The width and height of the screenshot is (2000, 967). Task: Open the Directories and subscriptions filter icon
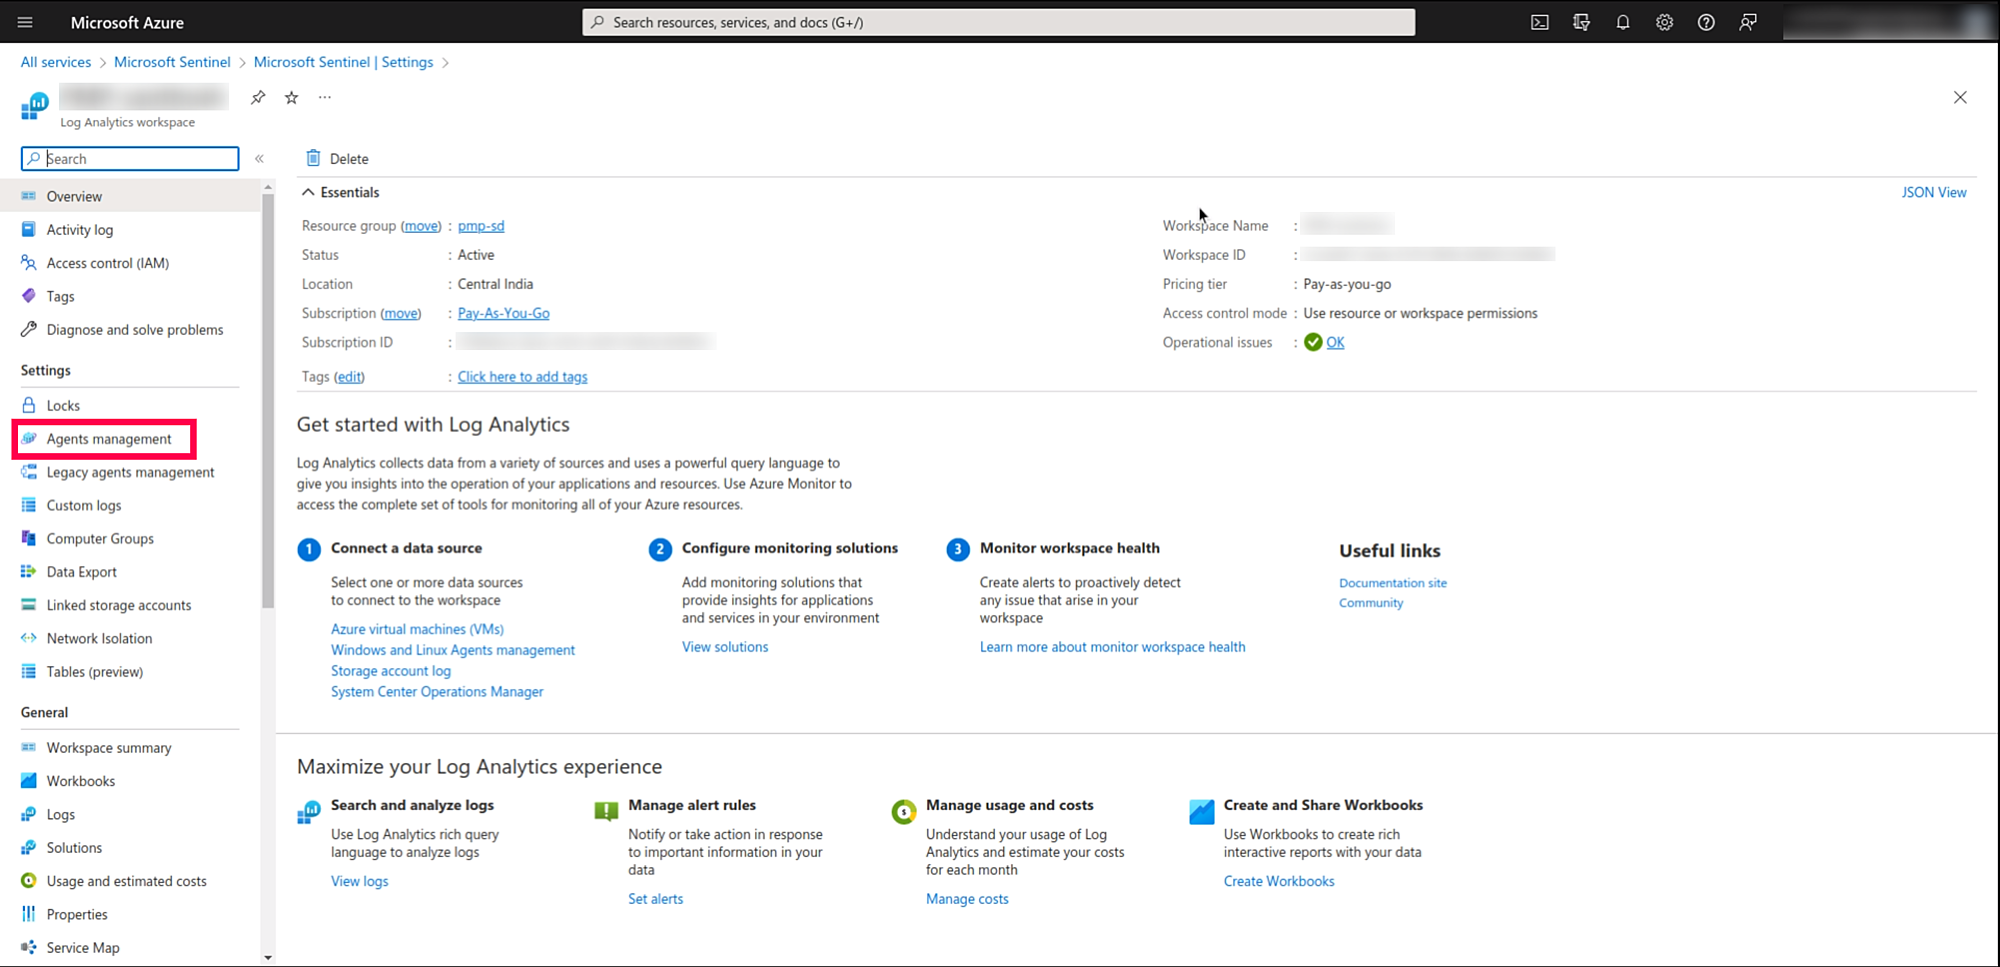pos(1581,22)
